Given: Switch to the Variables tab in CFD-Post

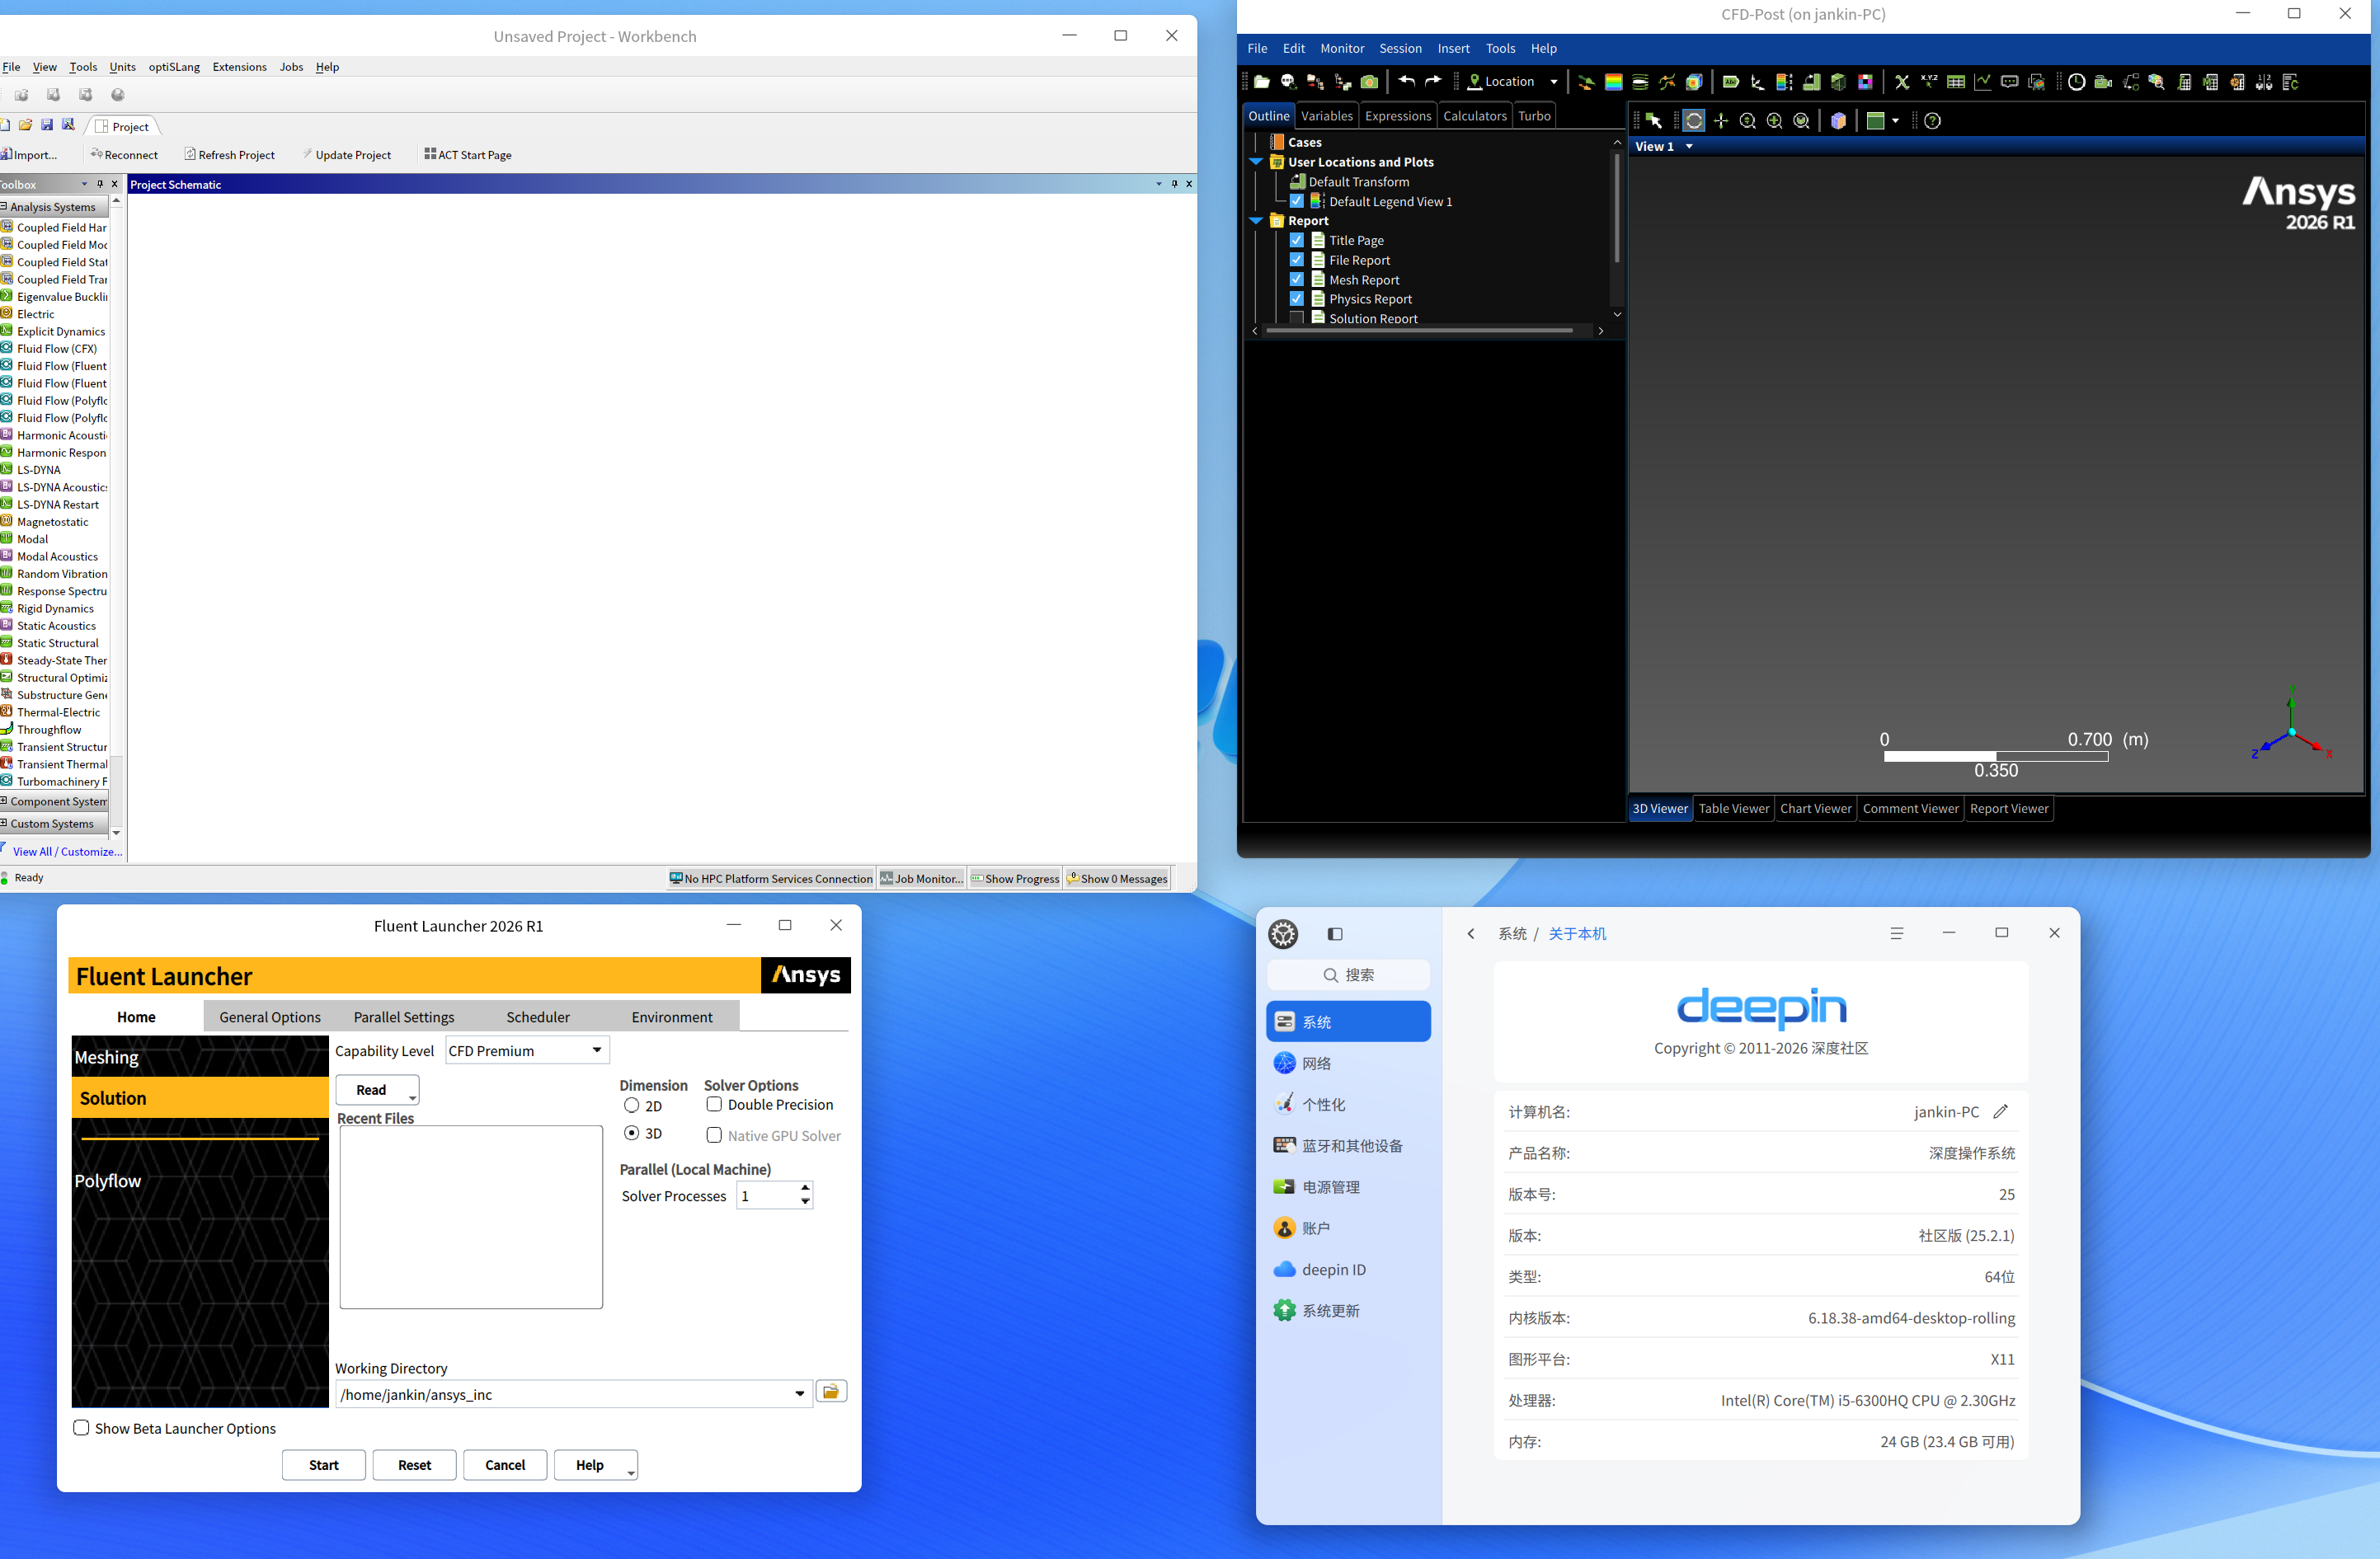Looking at the screenshot, I should 1326,116.
